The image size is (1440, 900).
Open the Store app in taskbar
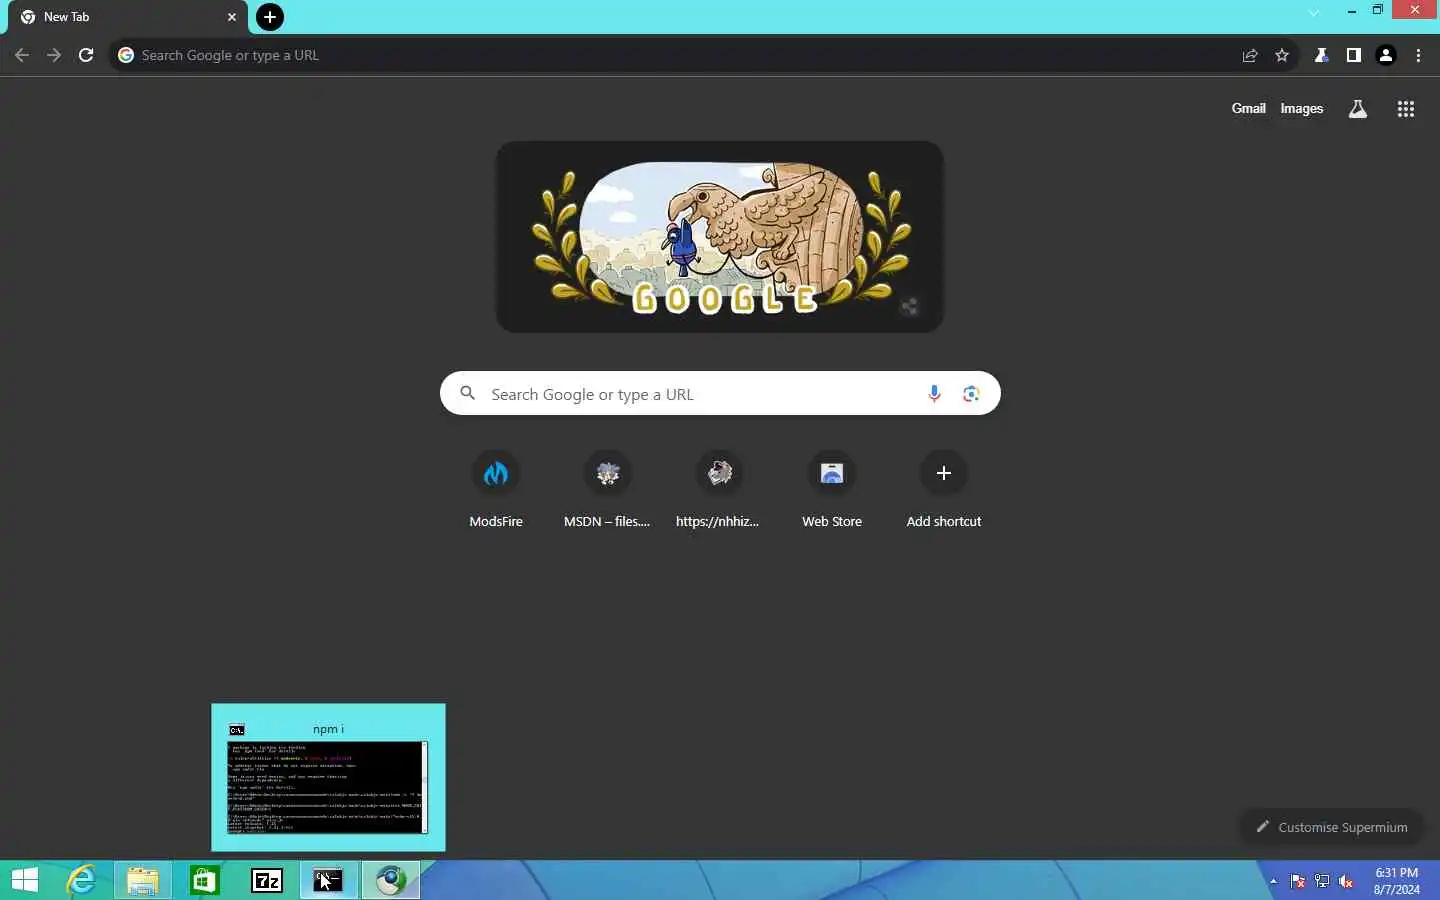(205, 880)
